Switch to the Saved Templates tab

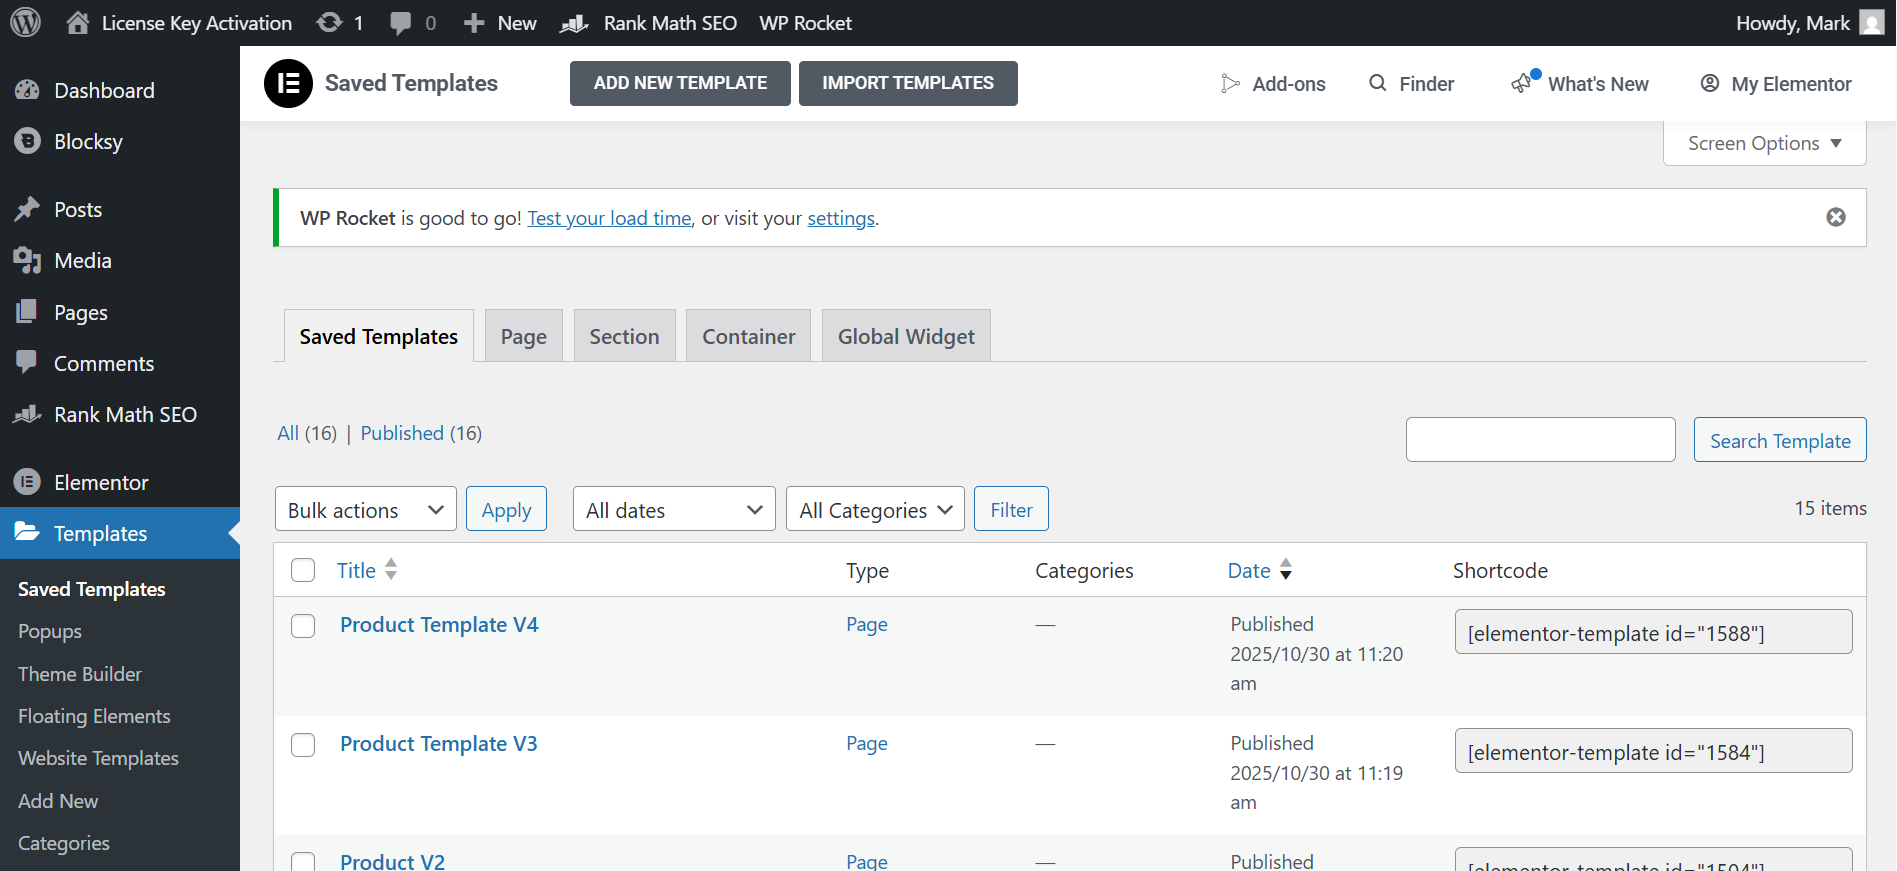click(379, 336)
